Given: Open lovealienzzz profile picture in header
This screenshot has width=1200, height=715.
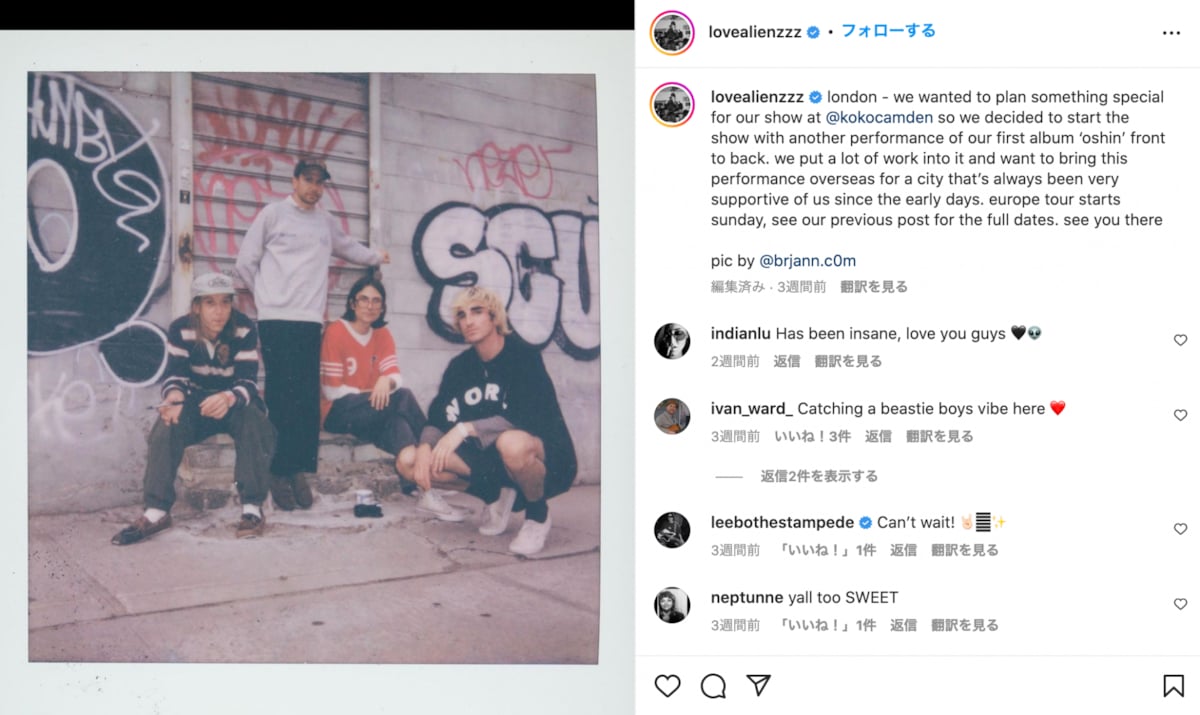Looking at the screenshot, I should coord(672,32).
